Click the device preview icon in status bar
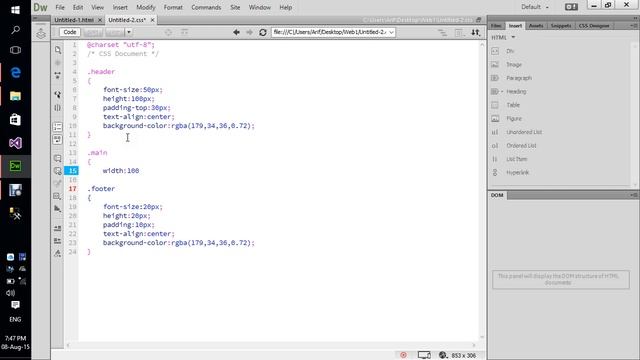Screen dimensions: 640x360 pyautogui.click(x=424, y=355)
